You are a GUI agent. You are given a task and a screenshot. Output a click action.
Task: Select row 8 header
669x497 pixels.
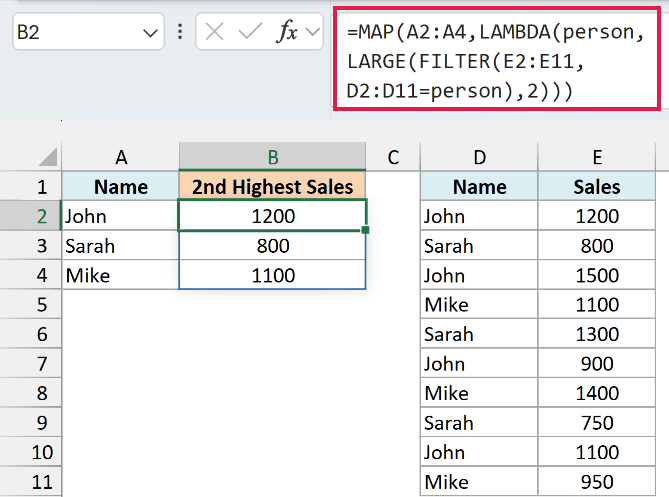tap(31, 393)
